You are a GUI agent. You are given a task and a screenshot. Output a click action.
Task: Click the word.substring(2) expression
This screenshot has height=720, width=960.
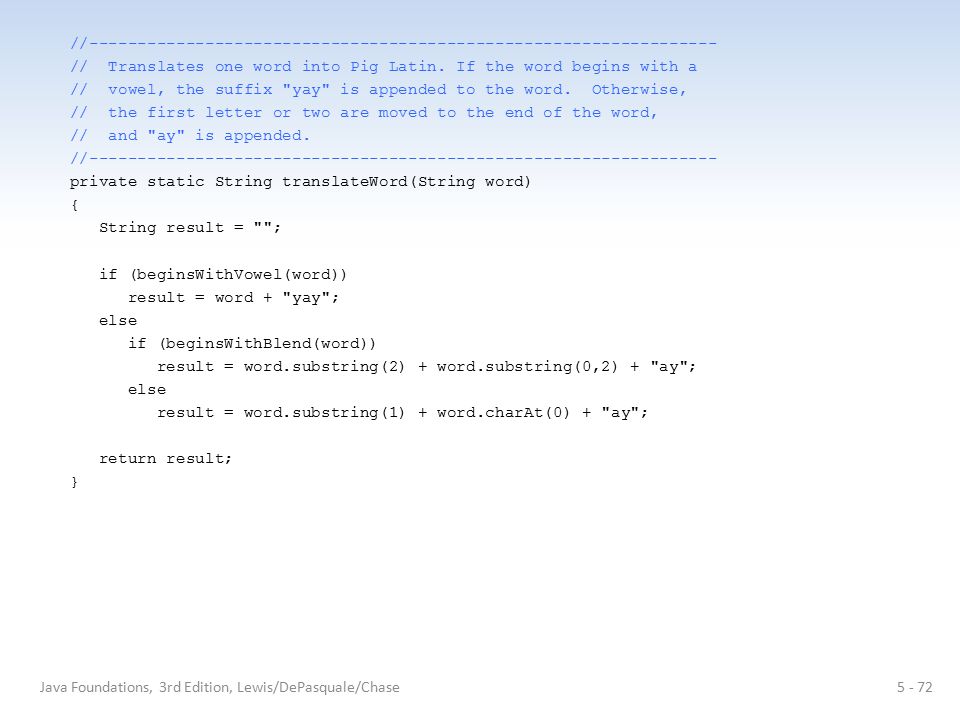324,367
